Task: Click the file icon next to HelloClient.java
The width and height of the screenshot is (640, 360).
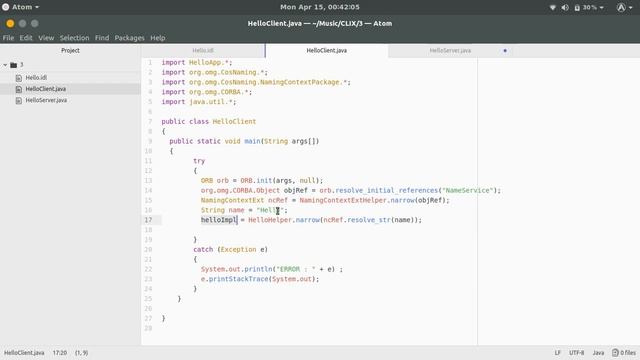Action: (19, 89)
